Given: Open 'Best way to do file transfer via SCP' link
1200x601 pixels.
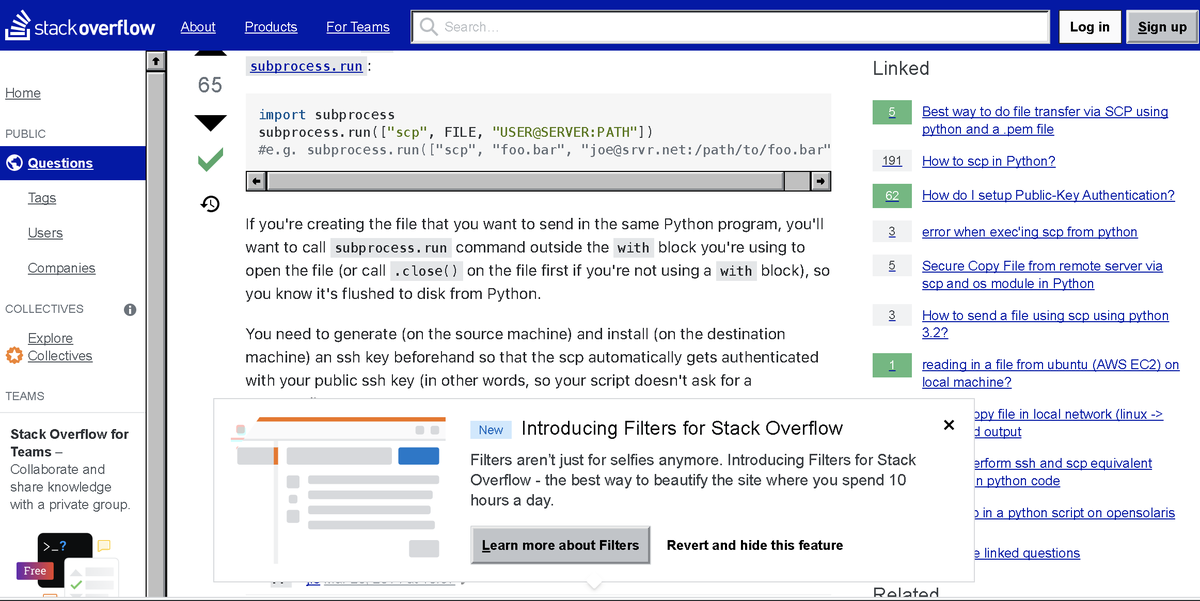Looking at the screenshot, I should 1045,120.
